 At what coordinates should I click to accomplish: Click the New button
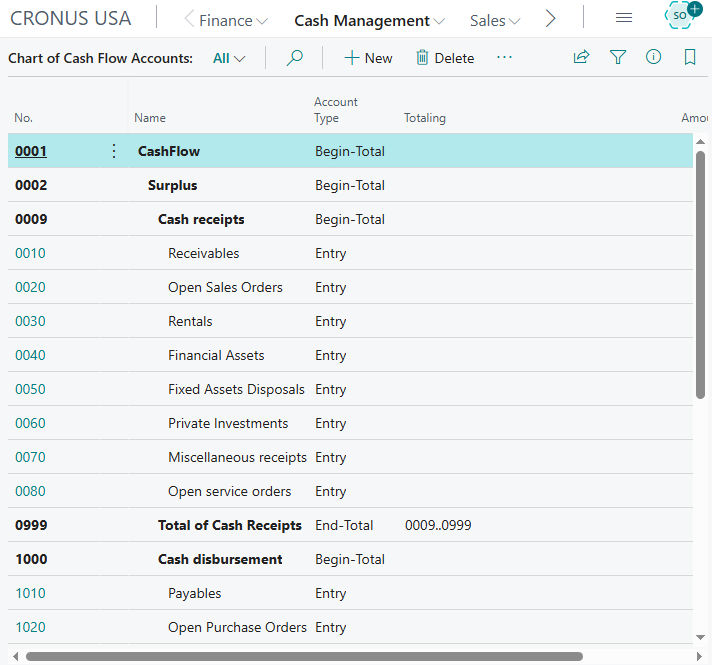click(x=368, y=58)
